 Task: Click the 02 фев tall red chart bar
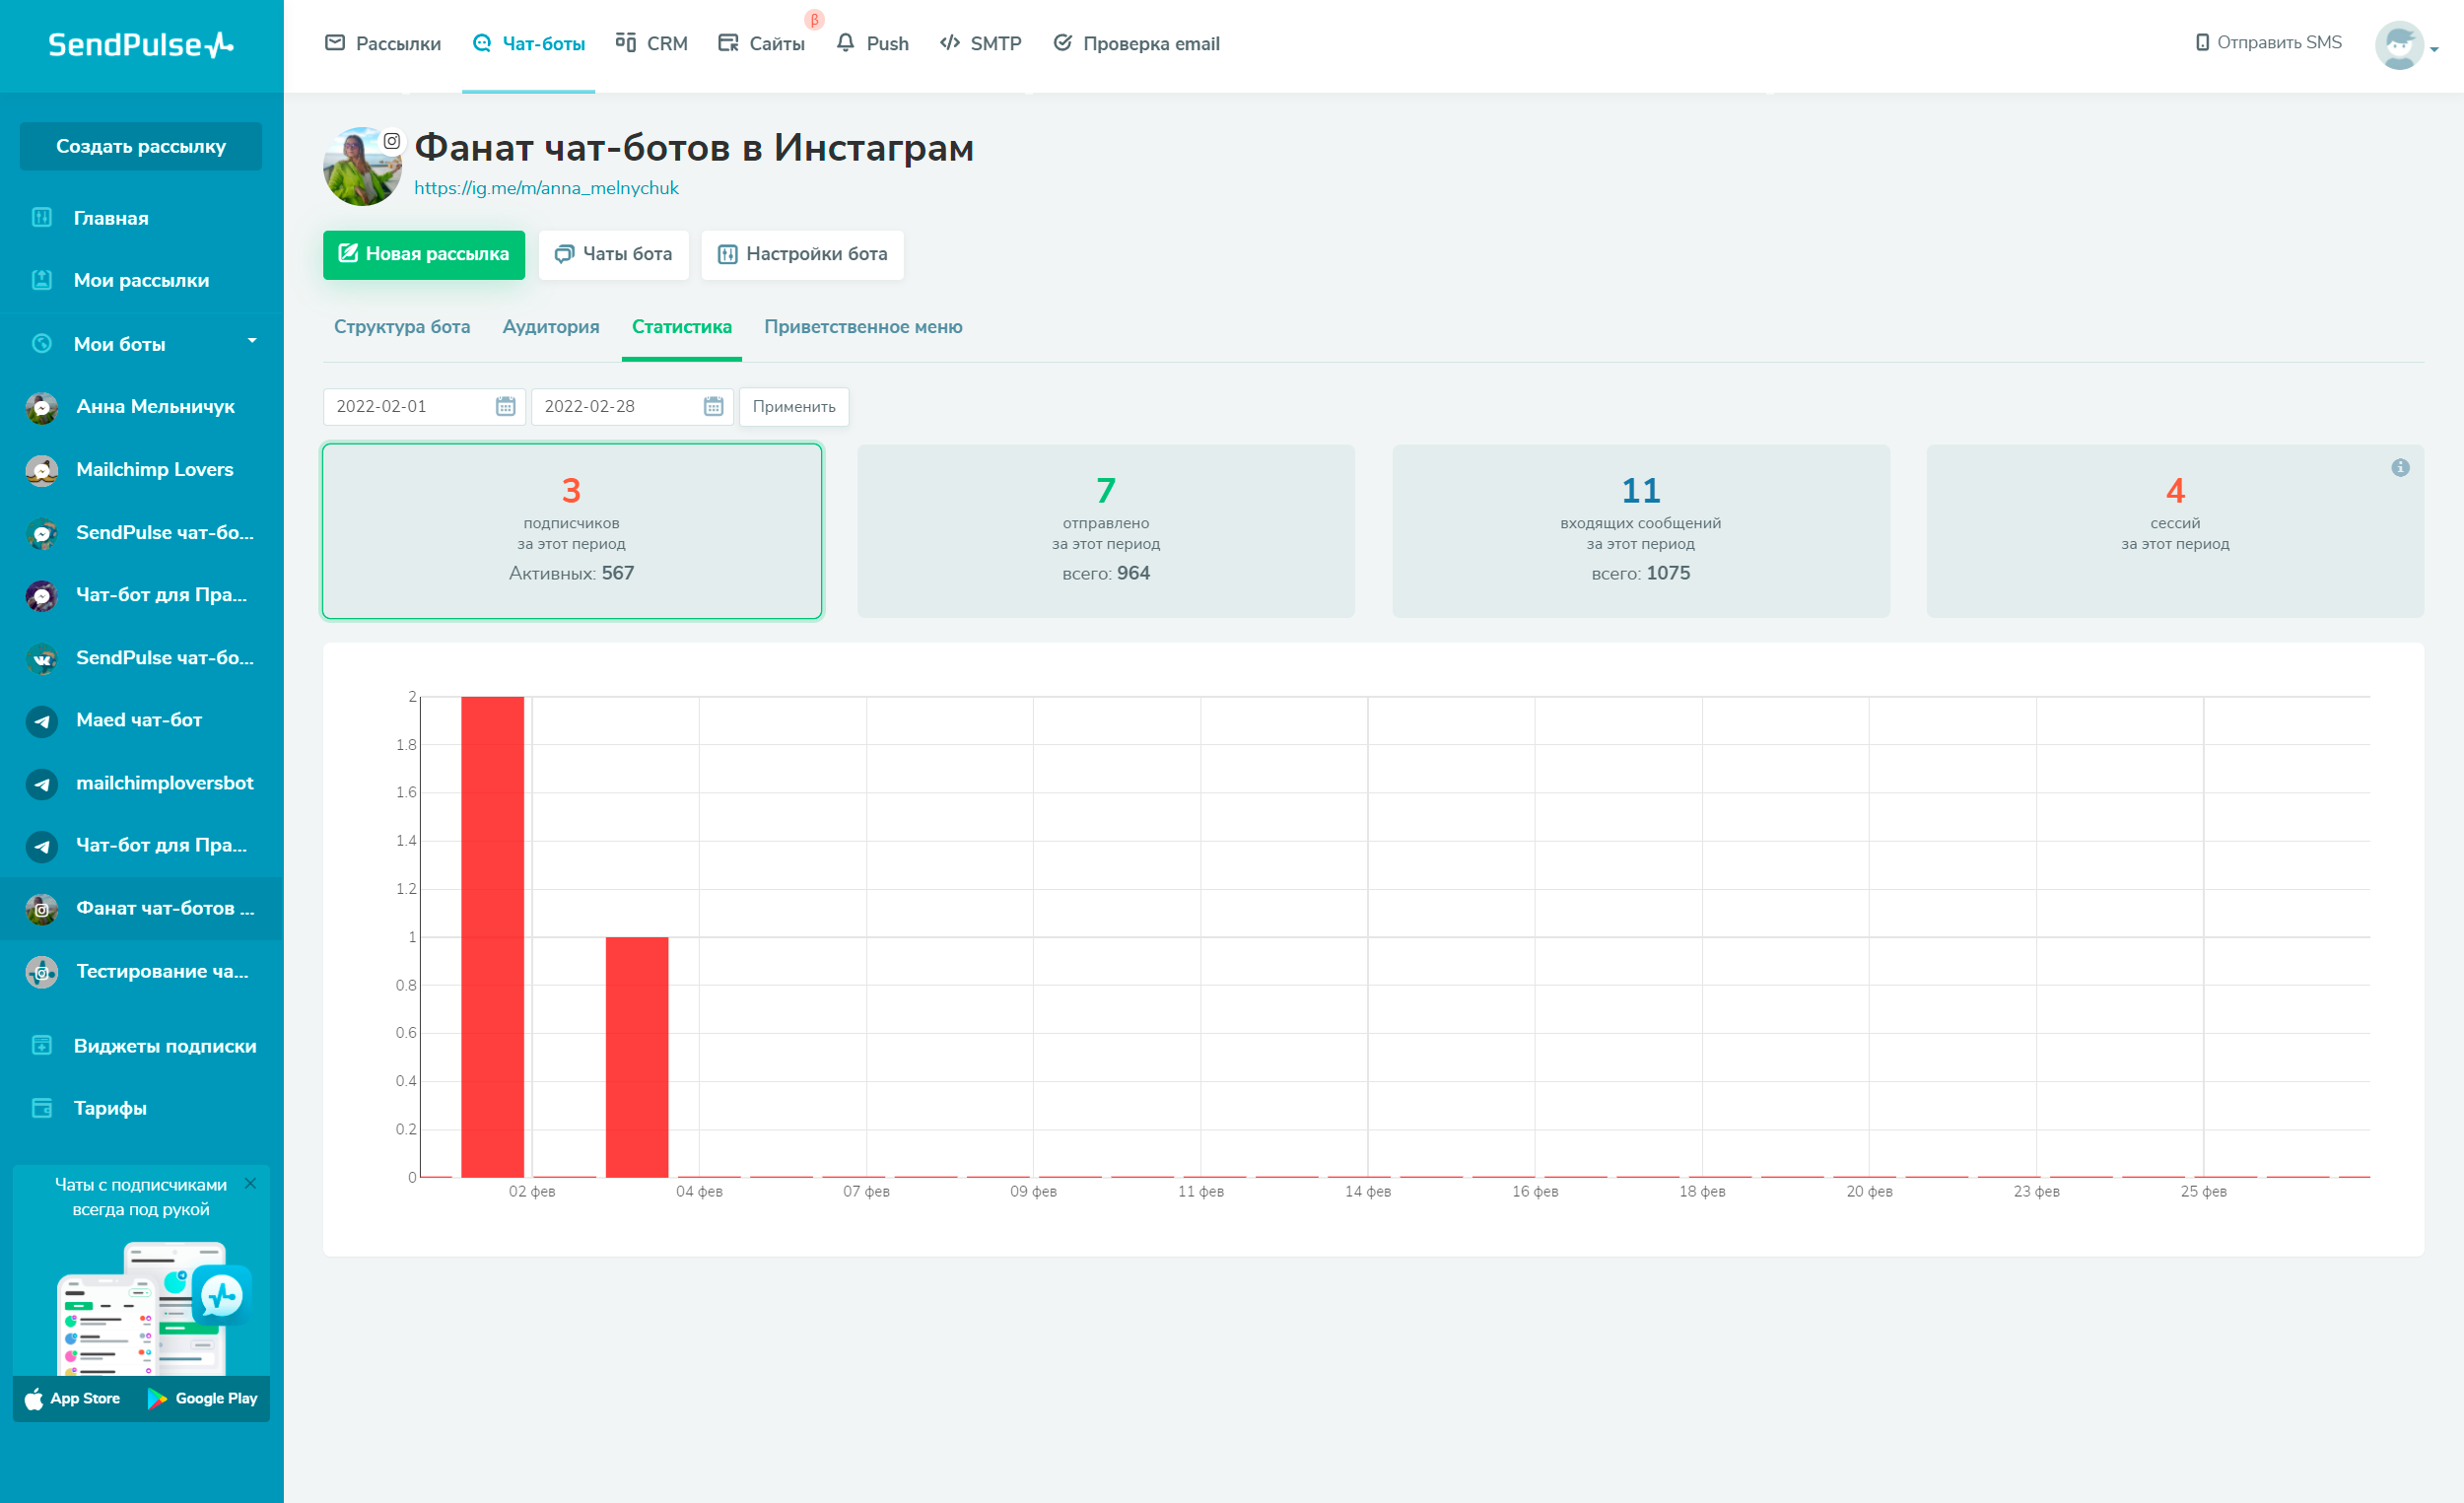[x=493, y=937]
